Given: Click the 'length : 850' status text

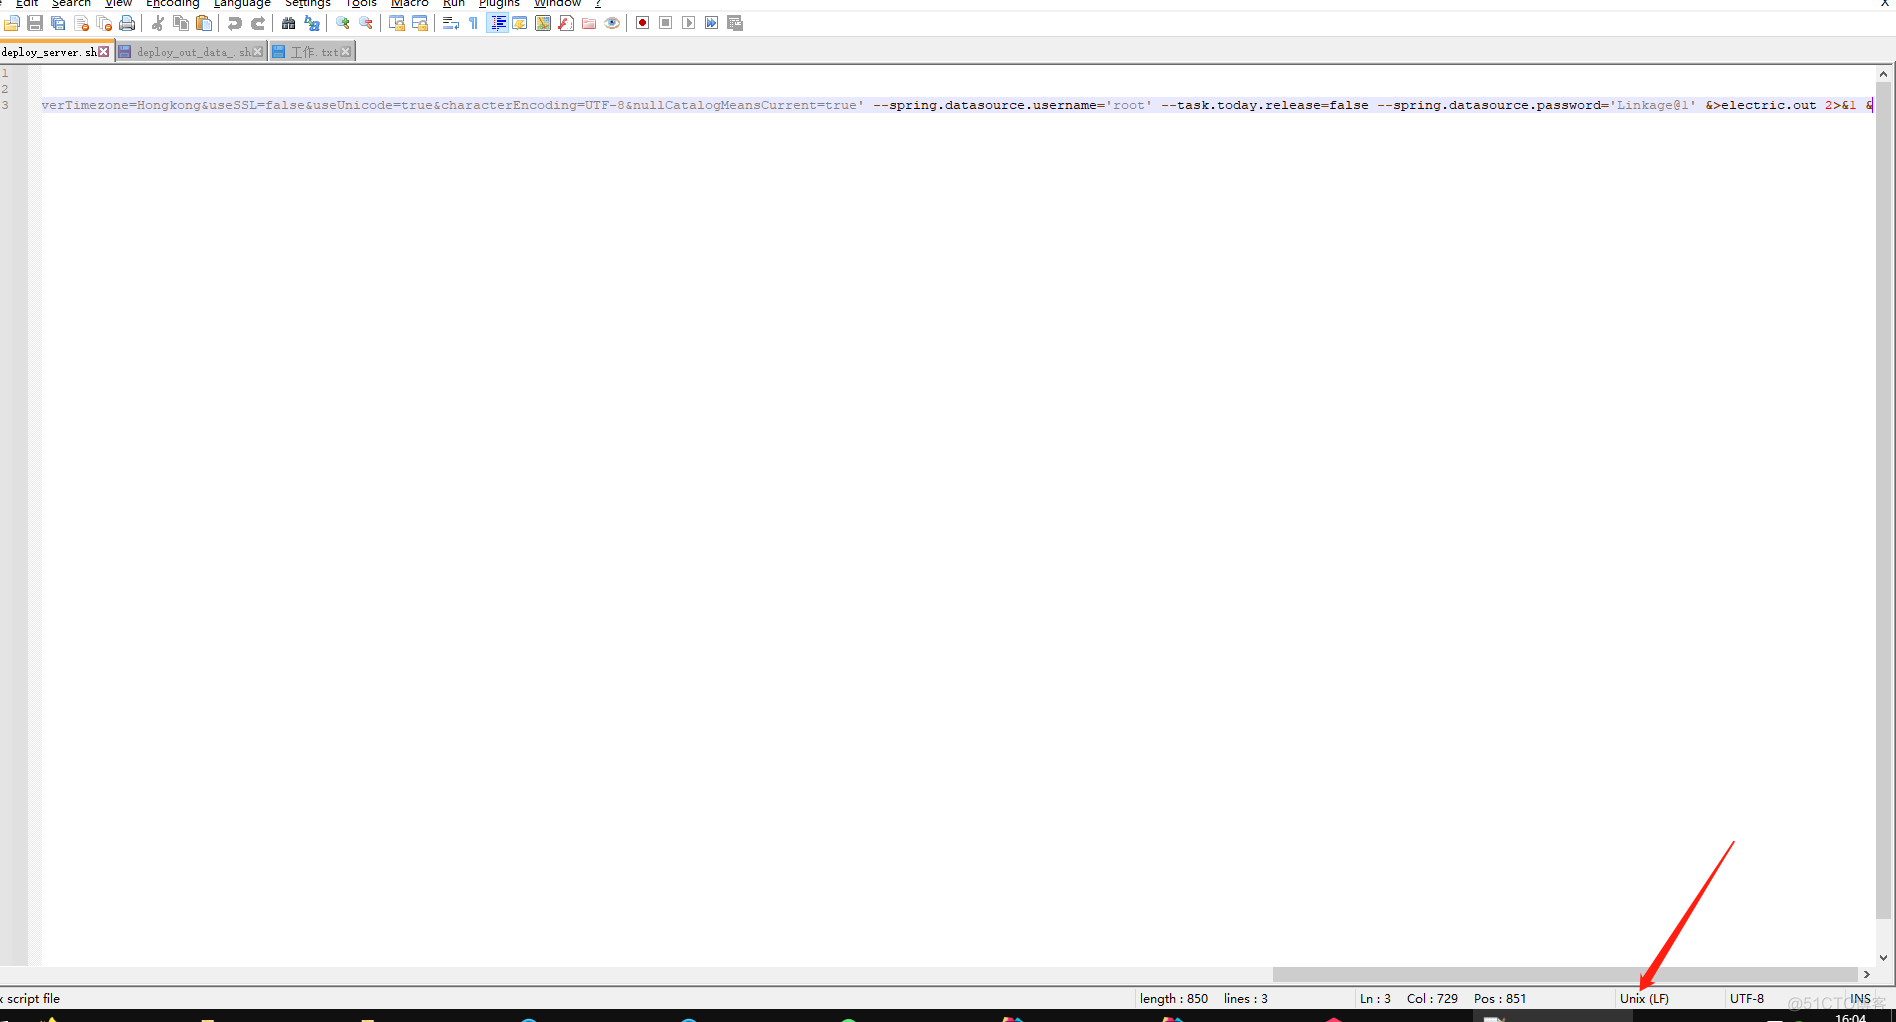Looking at the screenshot, I should [1174, 999].
